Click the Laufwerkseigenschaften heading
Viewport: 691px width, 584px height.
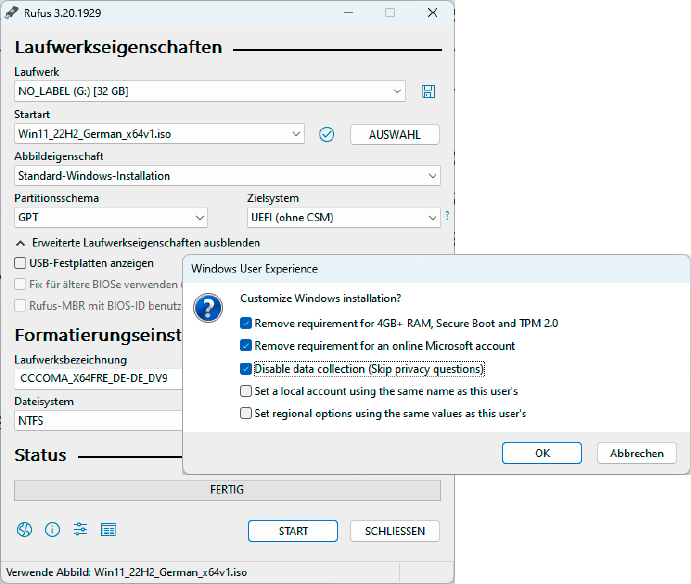click(x=118, y=47)
